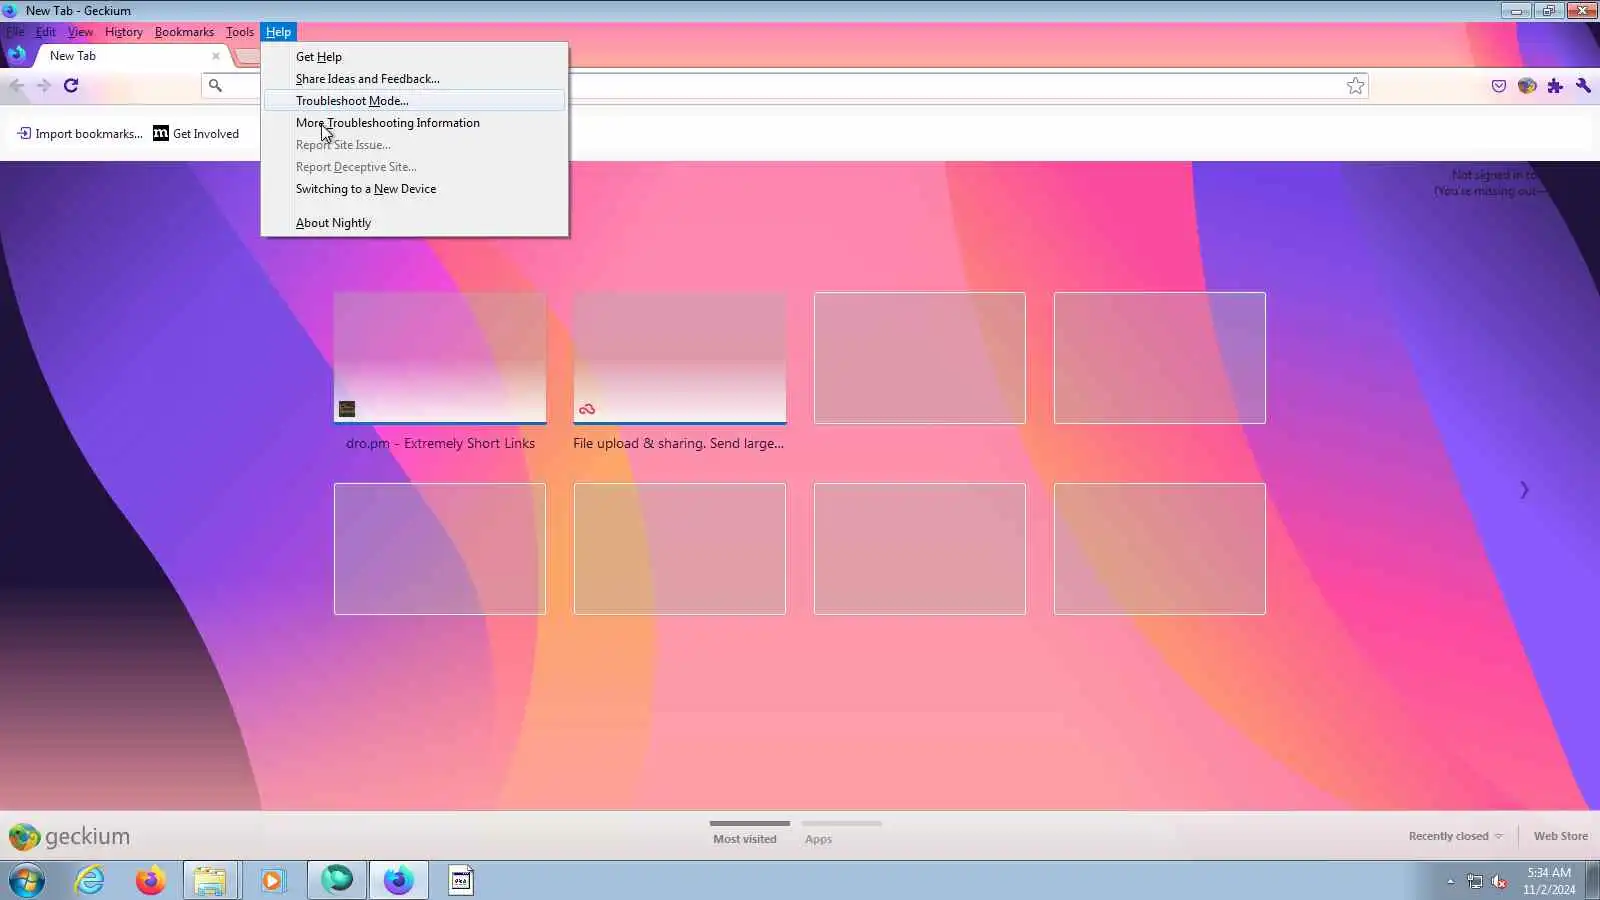1600x900 pixels.
Task: Go to the next page with the right chevron
Action: click(1524, 490)
